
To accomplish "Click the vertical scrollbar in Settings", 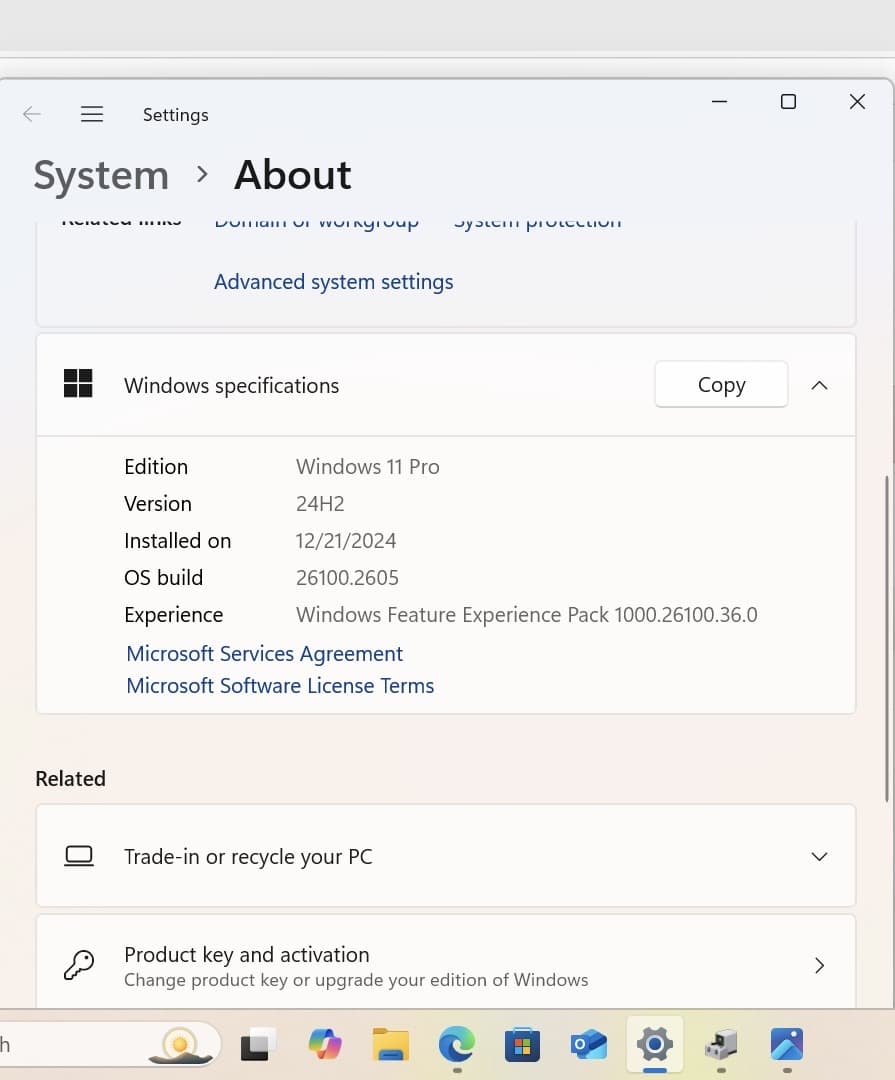I will point(887,640).
